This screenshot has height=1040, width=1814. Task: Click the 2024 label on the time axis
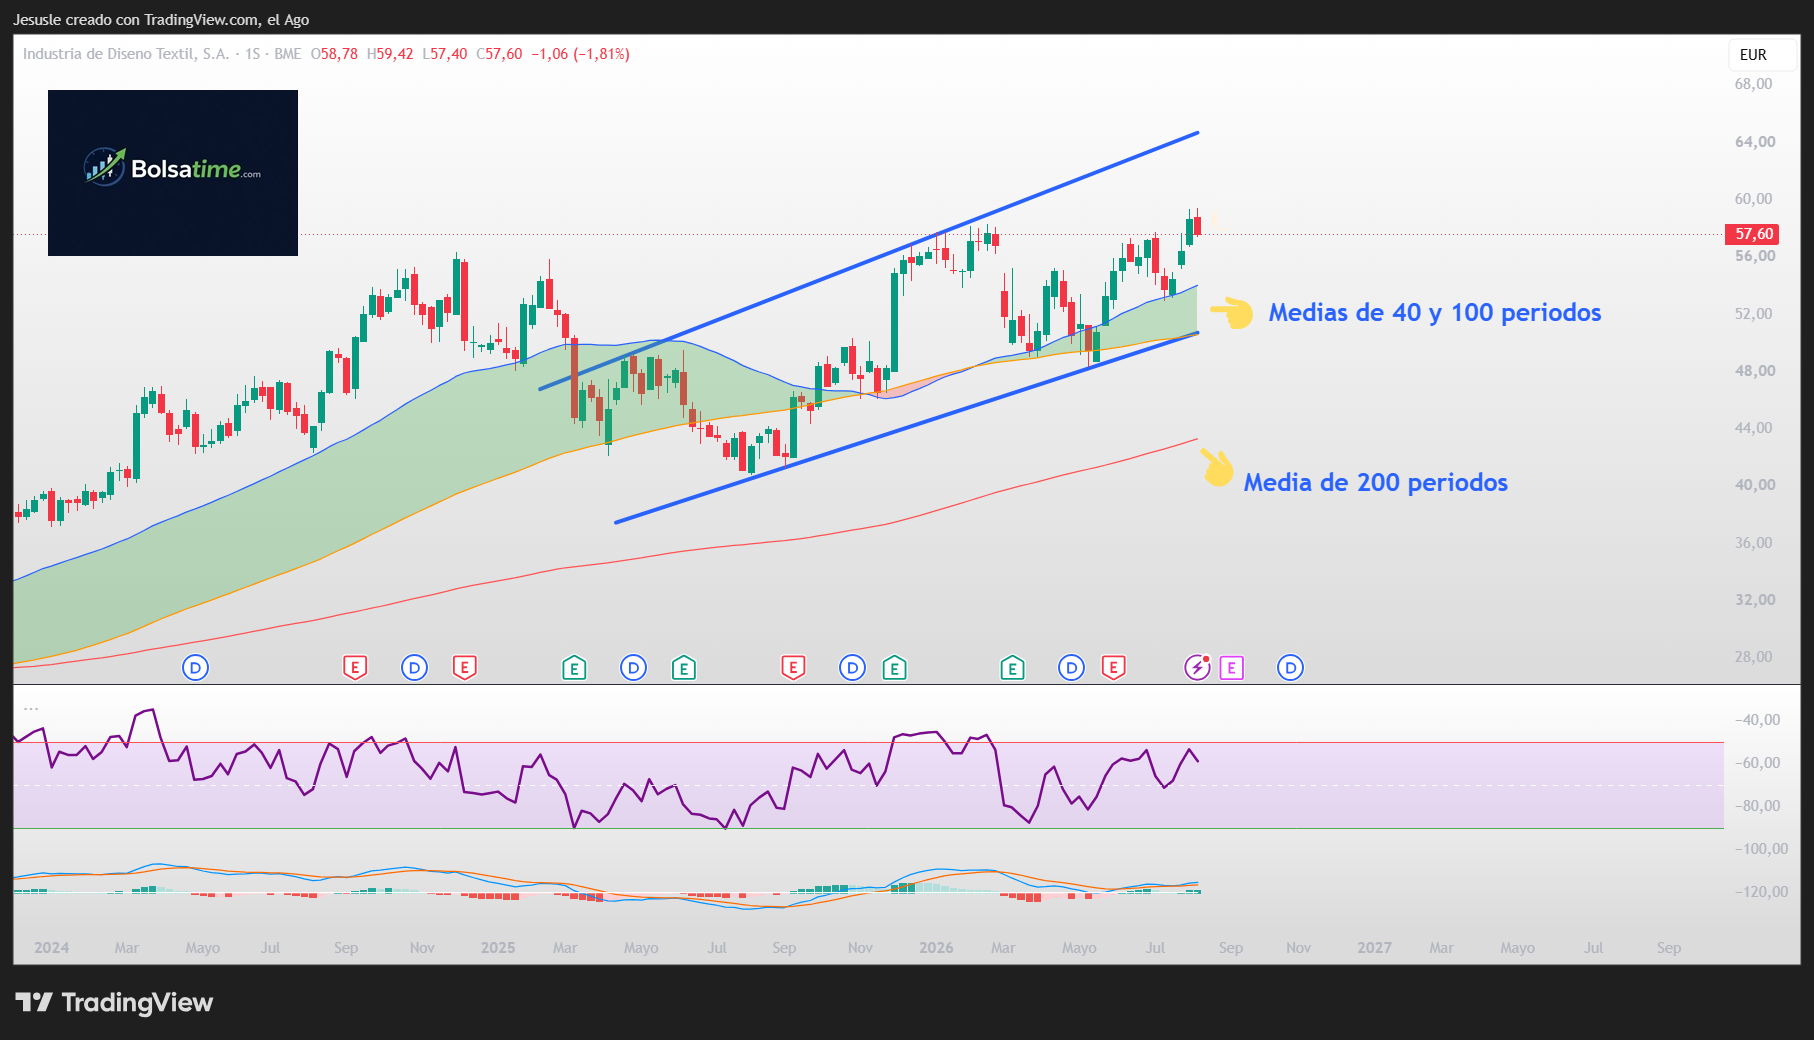coord(52,948)
